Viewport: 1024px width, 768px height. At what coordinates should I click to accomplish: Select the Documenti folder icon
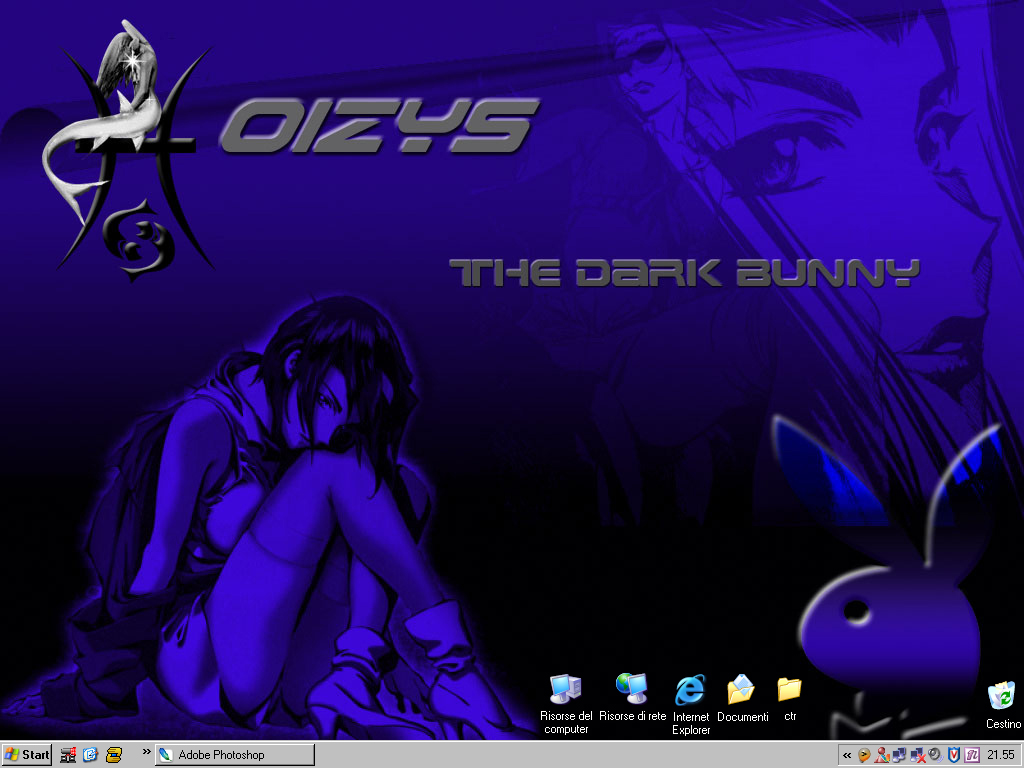741,690
